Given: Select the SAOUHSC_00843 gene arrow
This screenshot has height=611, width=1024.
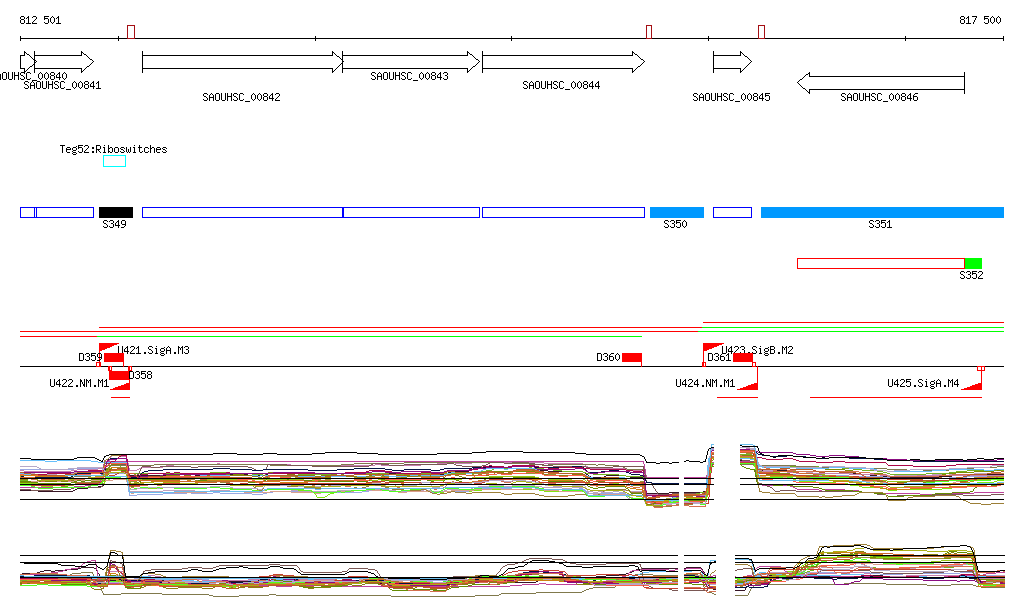Looking at the screenshot, I should (411, 62).
